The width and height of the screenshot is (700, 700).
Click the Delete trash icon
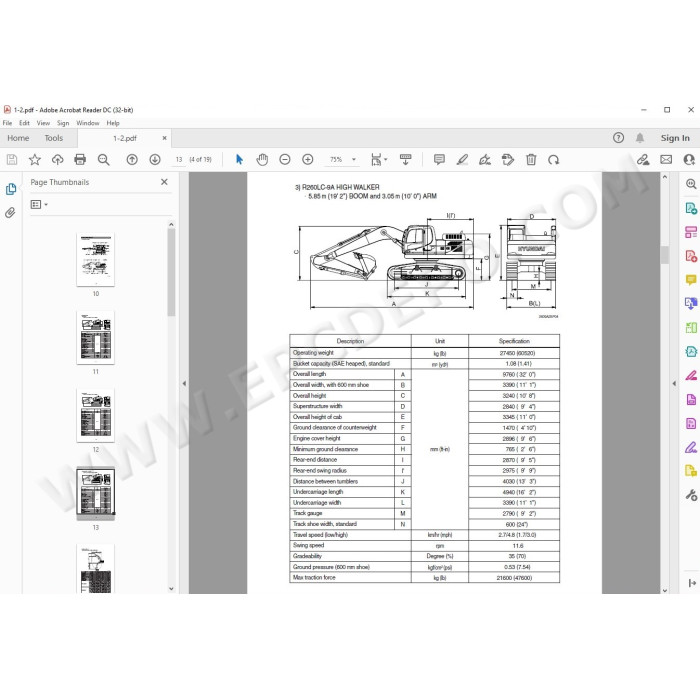(531, 159)
